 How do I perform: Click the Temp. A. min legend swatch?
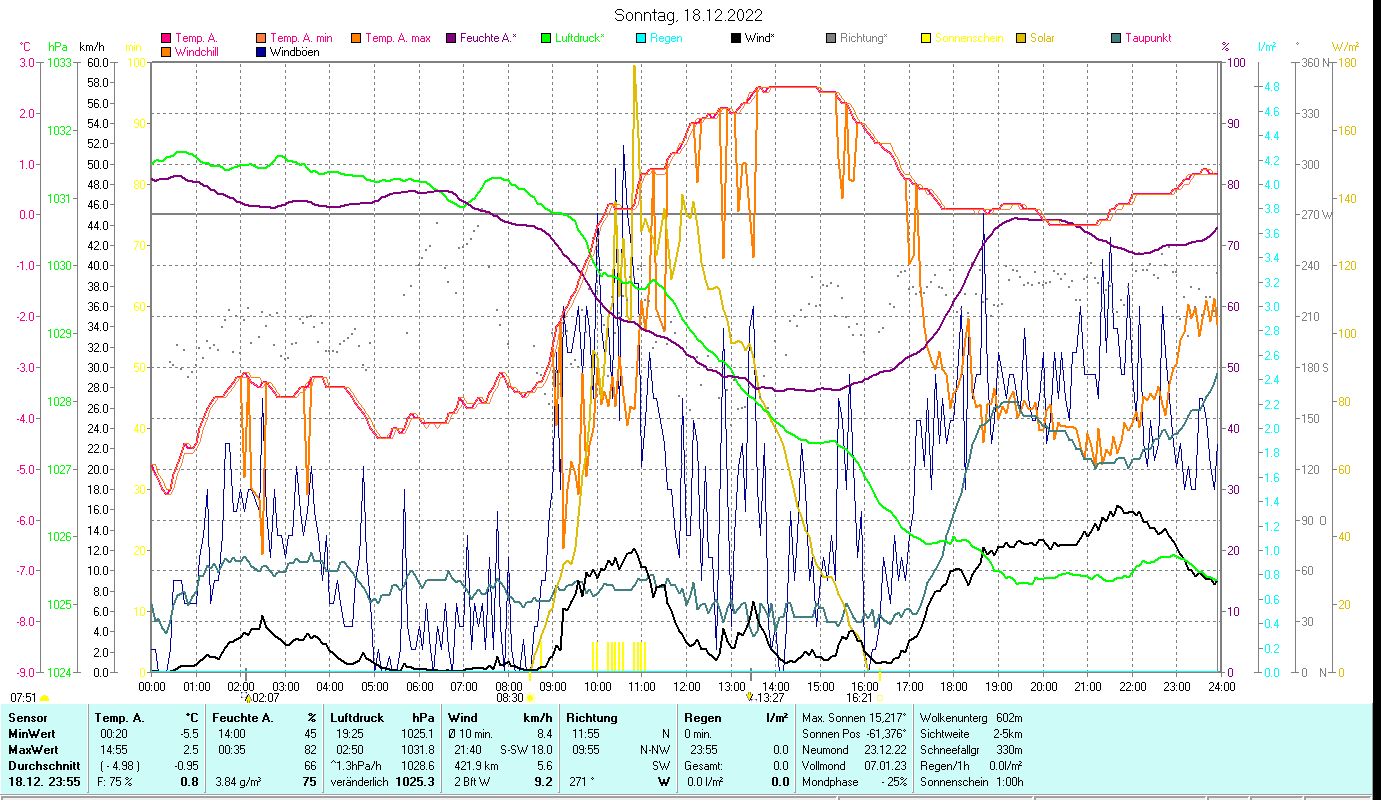click(x=261, y=39)
